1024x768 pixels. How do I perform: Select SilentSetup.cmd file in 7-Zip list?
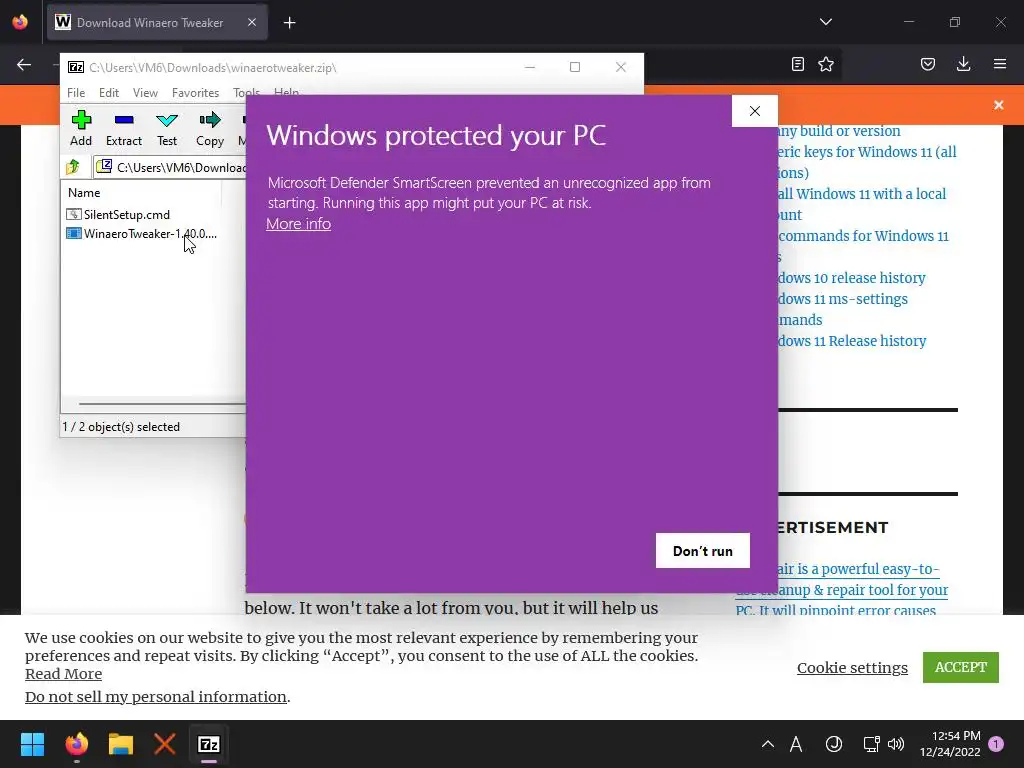119,214
